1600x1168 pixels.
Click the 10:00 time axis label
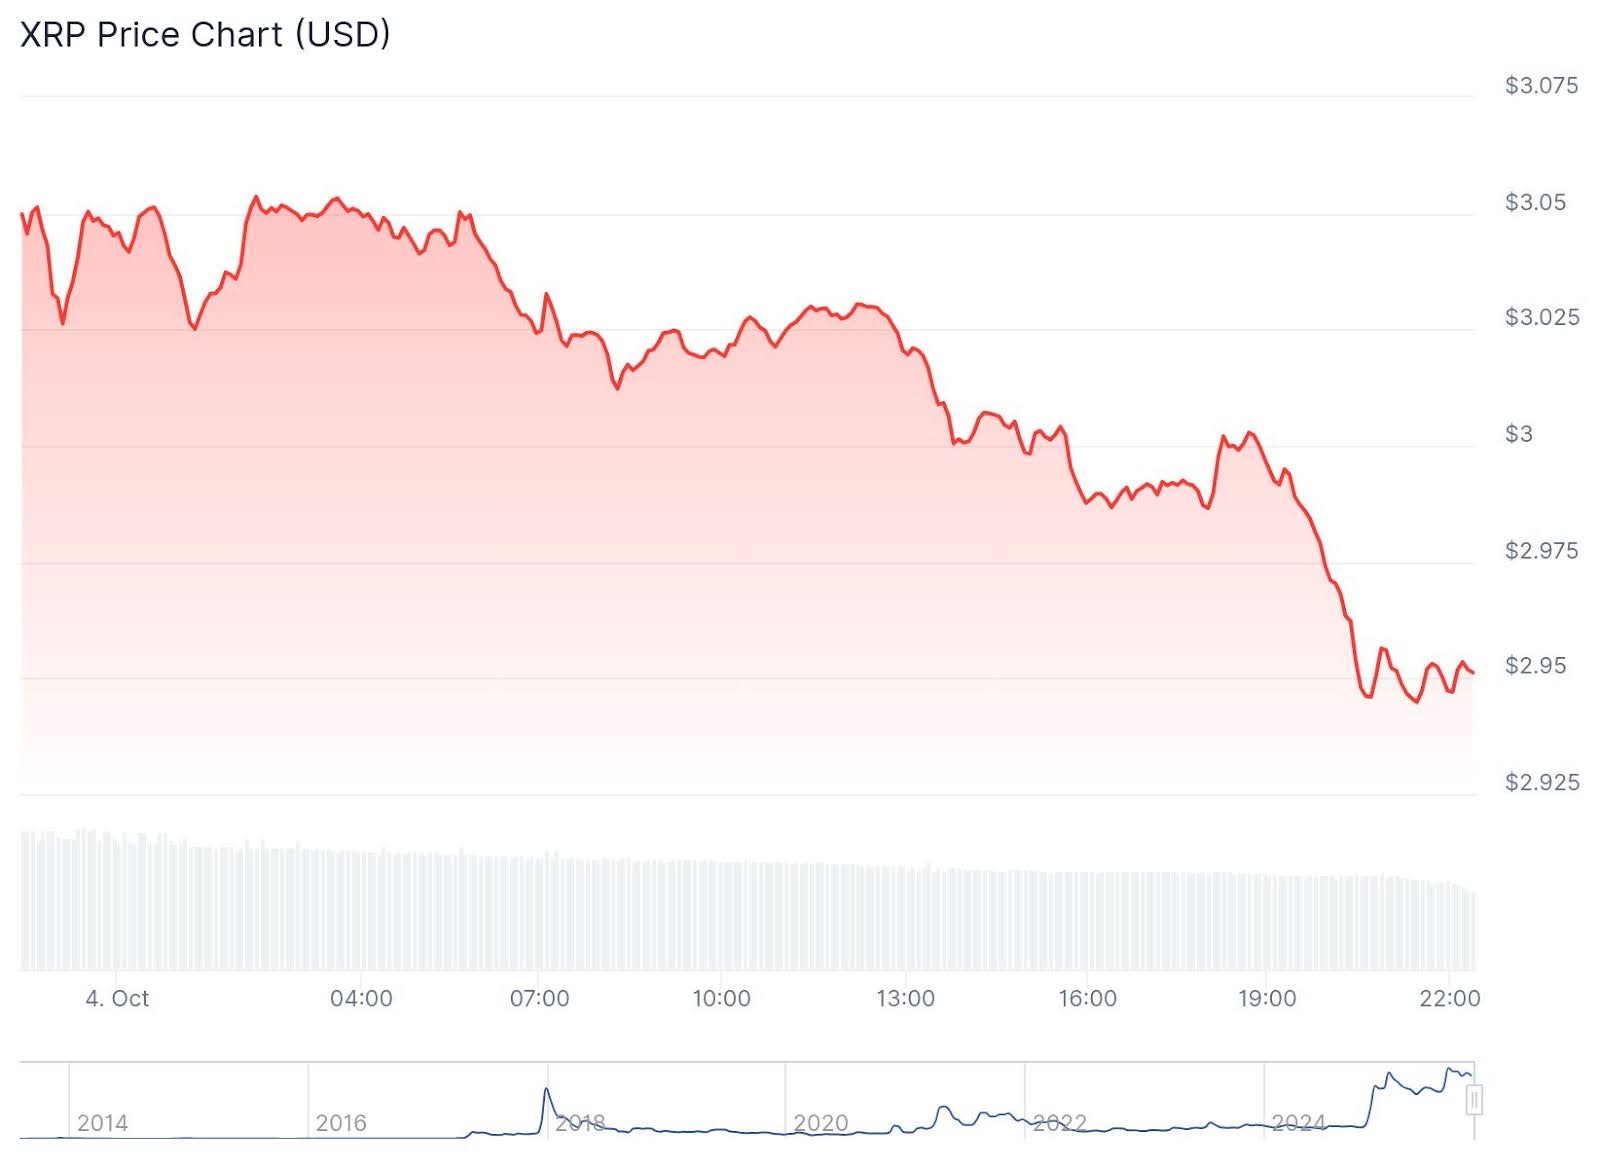(x=721, y=998)
